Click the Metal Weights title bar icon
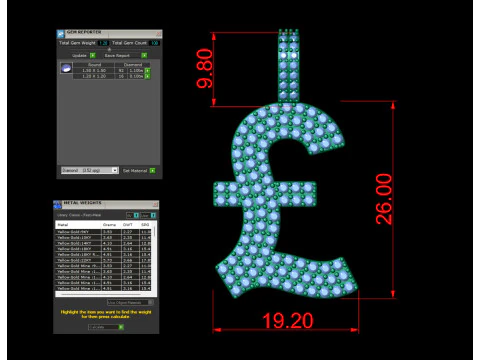Image resolution: width=480 pixels, height=360 pixels. point(57,204)
